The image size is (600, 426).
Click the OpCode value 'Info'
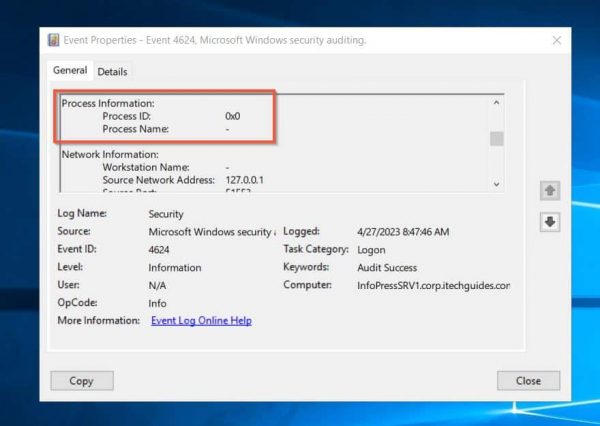coord(157,304)
